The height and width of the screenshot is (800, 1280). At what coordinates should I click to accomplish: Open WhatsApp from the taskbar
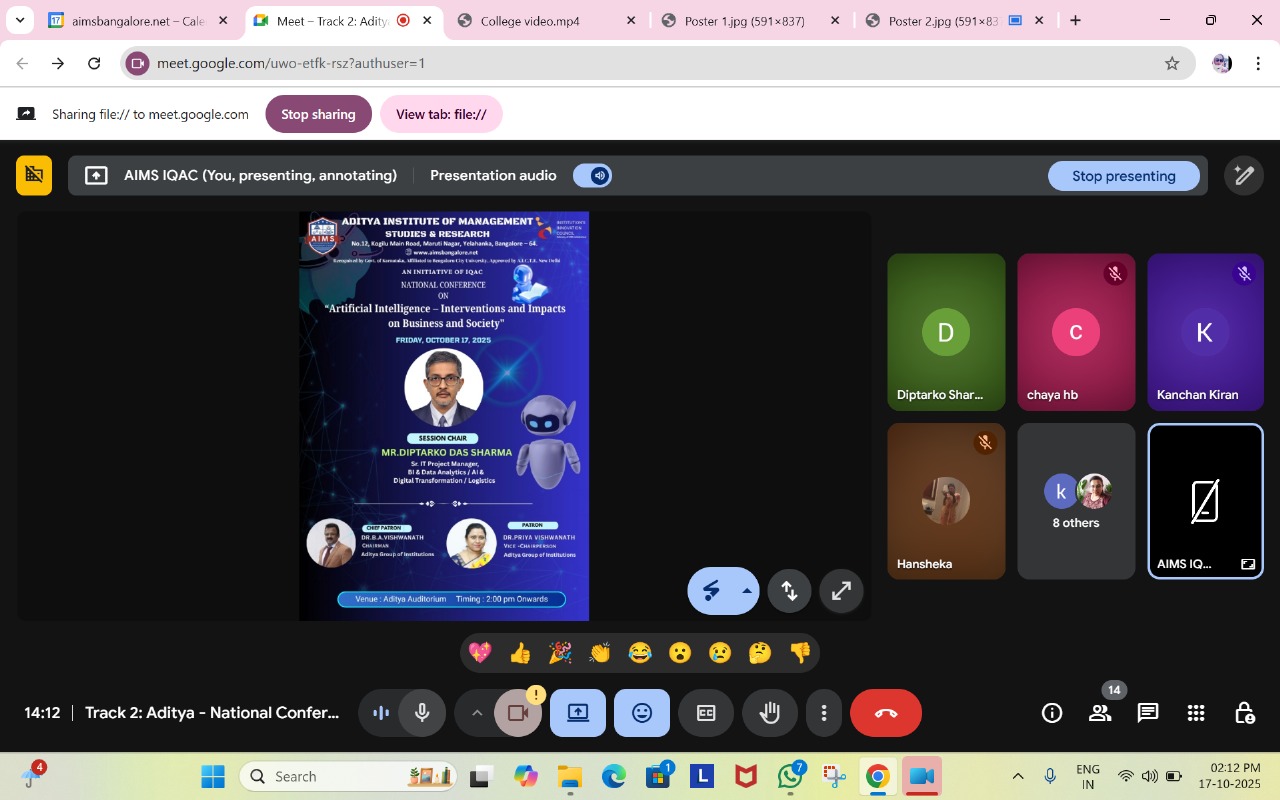(791, 776)
